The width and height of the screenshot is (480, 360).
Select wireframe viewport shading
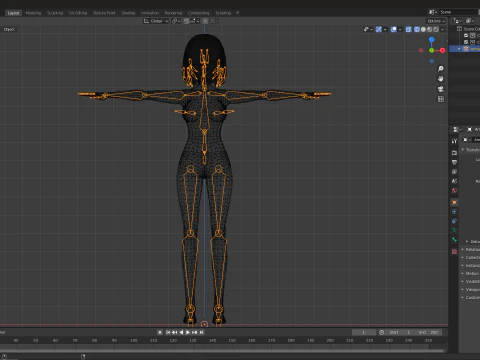(x=417, y=29)
